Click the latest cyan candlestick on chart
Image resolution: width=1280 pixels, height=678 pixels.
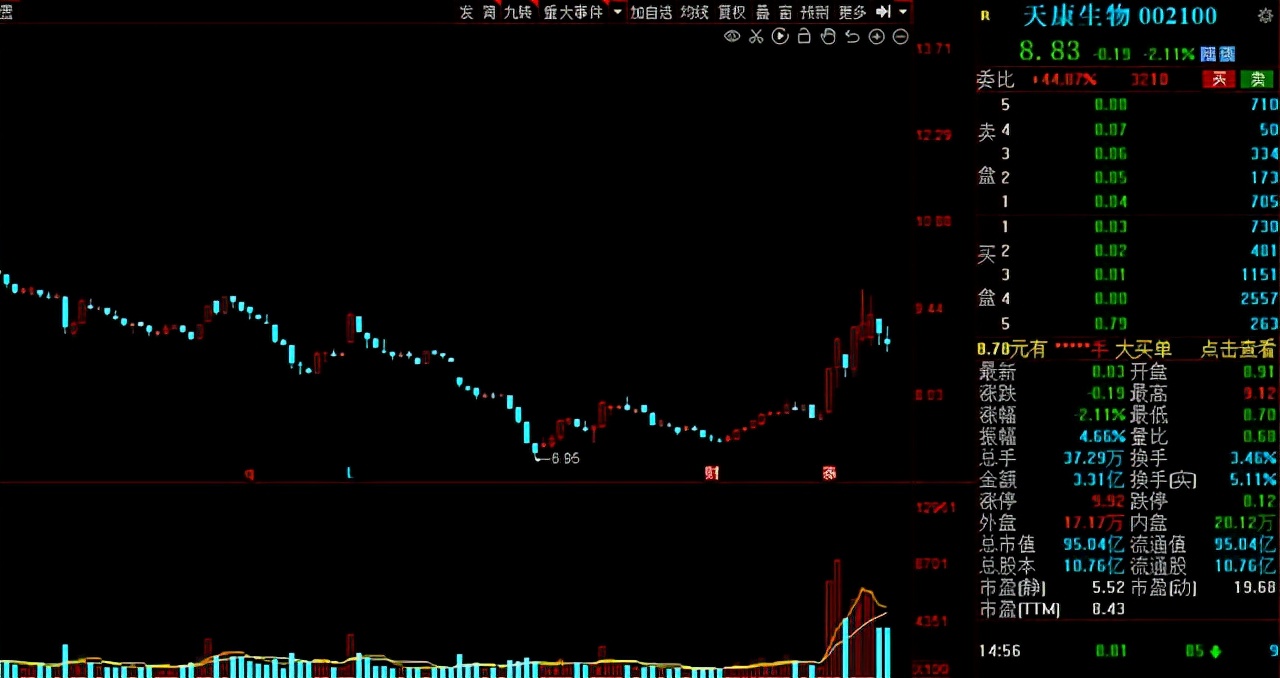click(887, 340)
